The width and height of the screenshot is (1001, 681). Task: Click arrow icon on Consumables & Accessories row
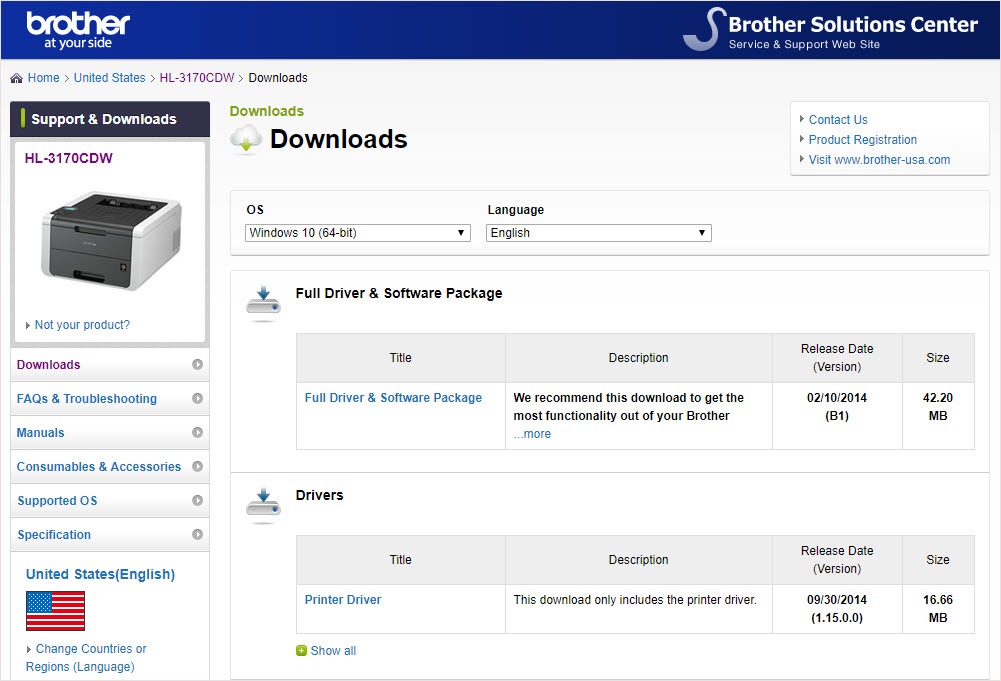[x=197, y=467]
